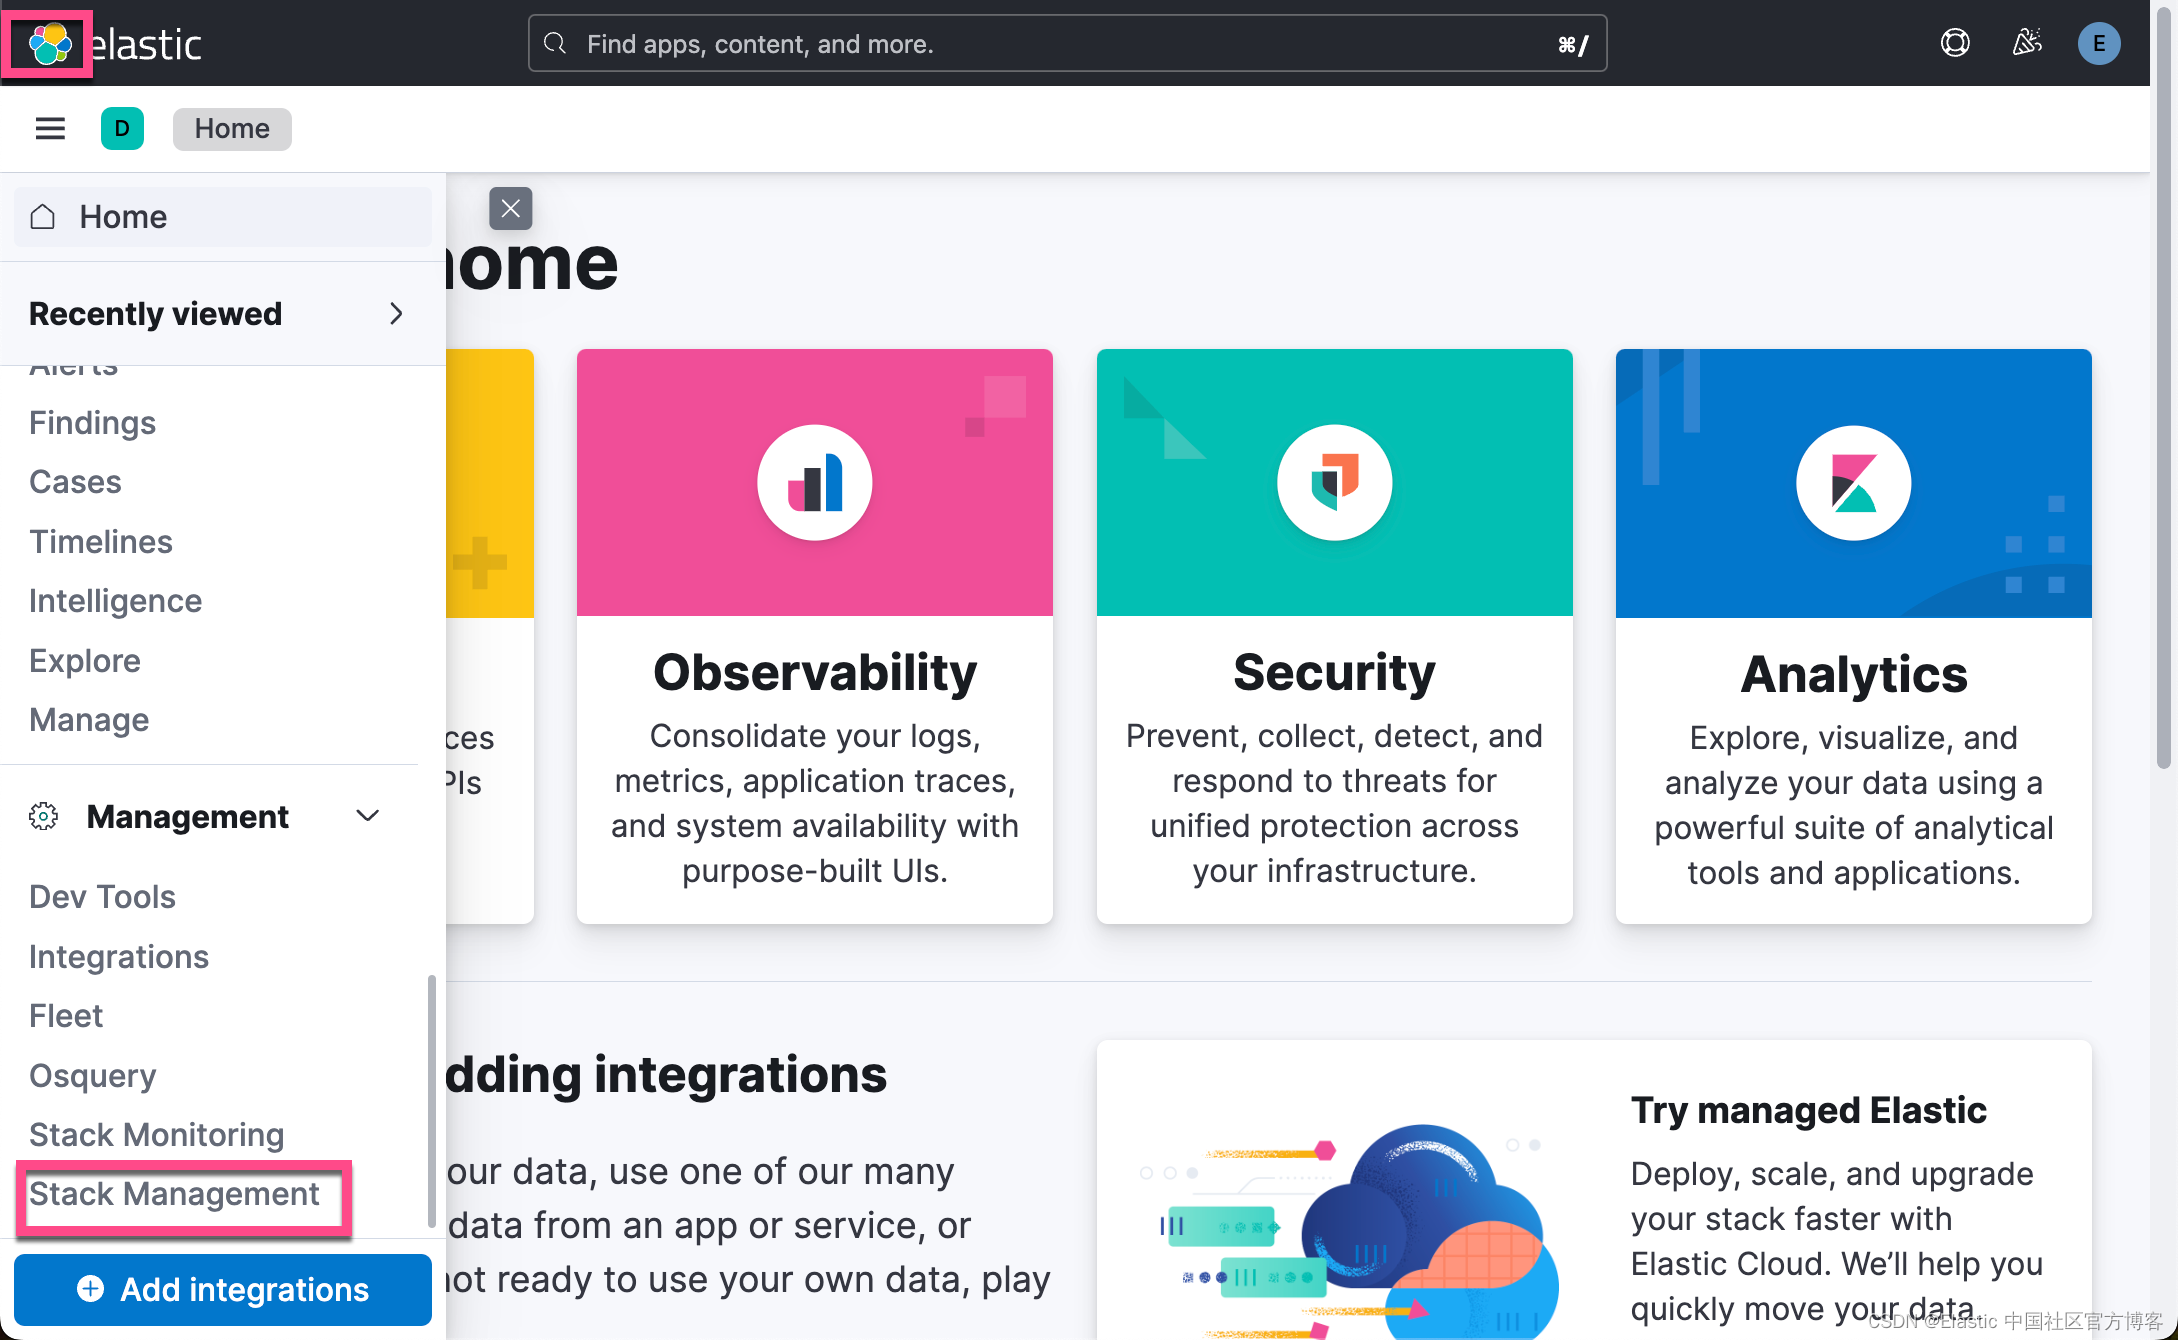Collapse the Management section chevron
The height and width of the screenshot is (1340, 2178).
[367, 815]
